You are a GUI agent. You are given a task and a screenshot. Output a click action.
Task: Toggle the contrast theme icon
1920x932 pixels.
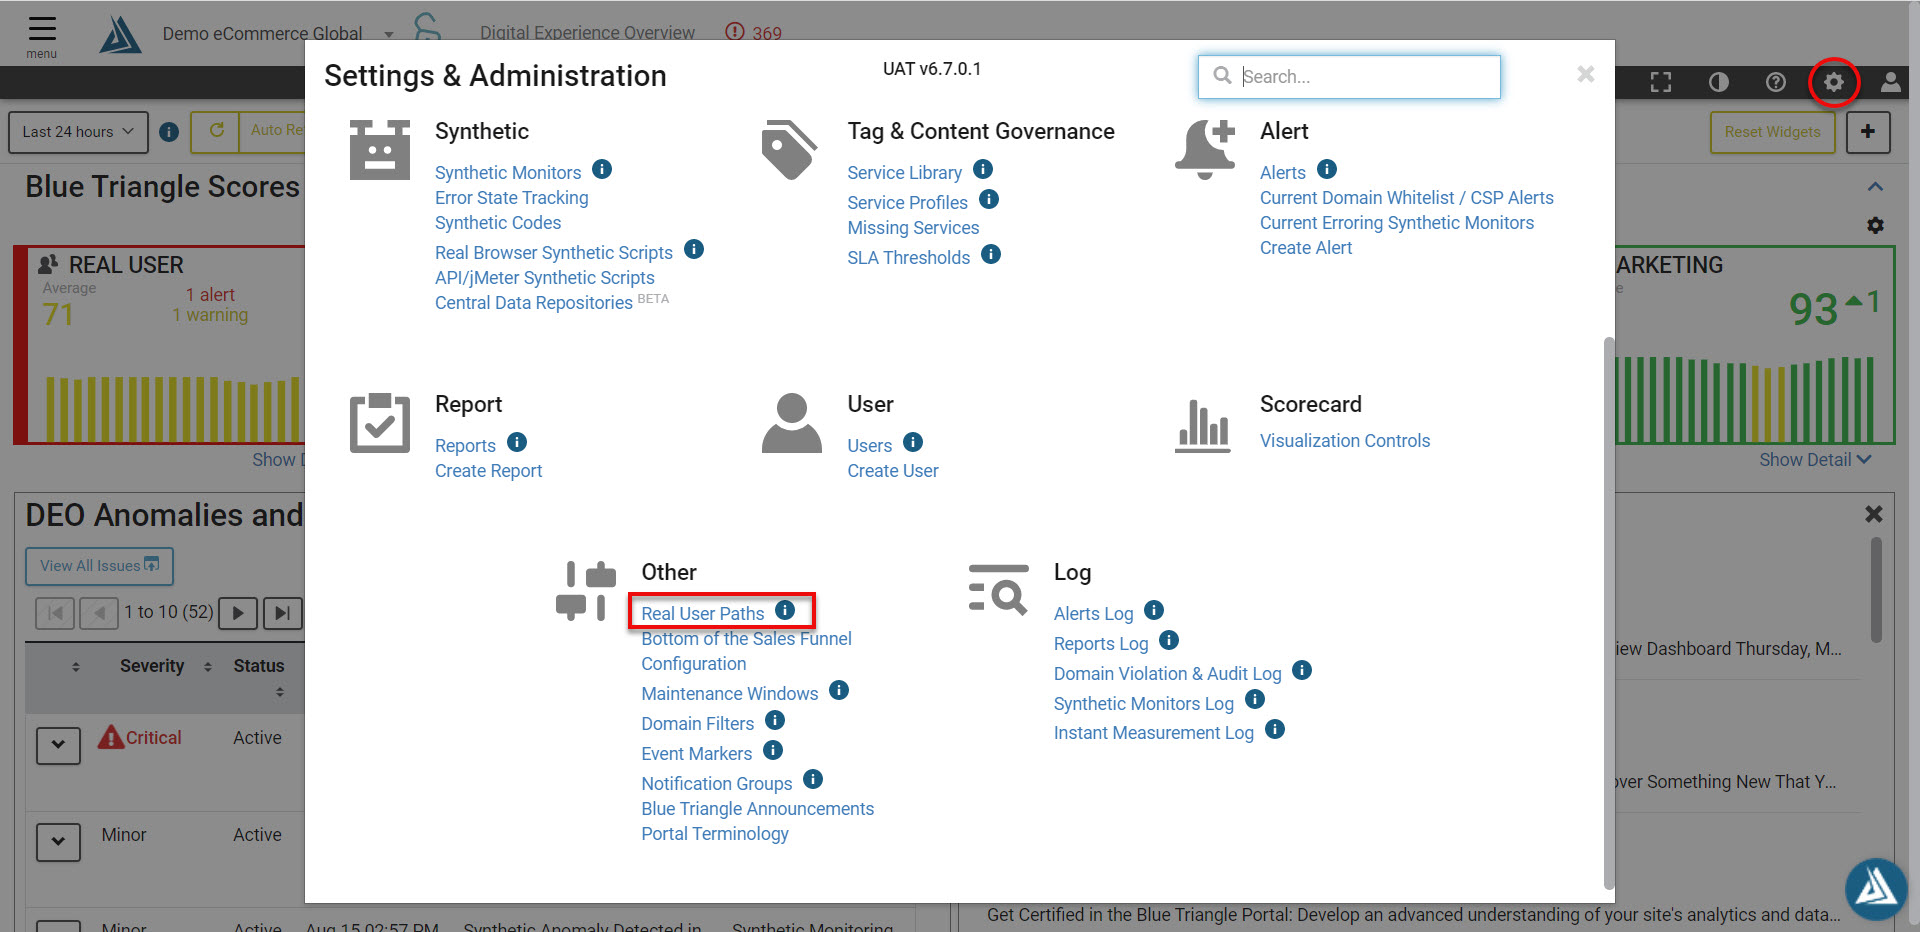tap(1719, 82)
